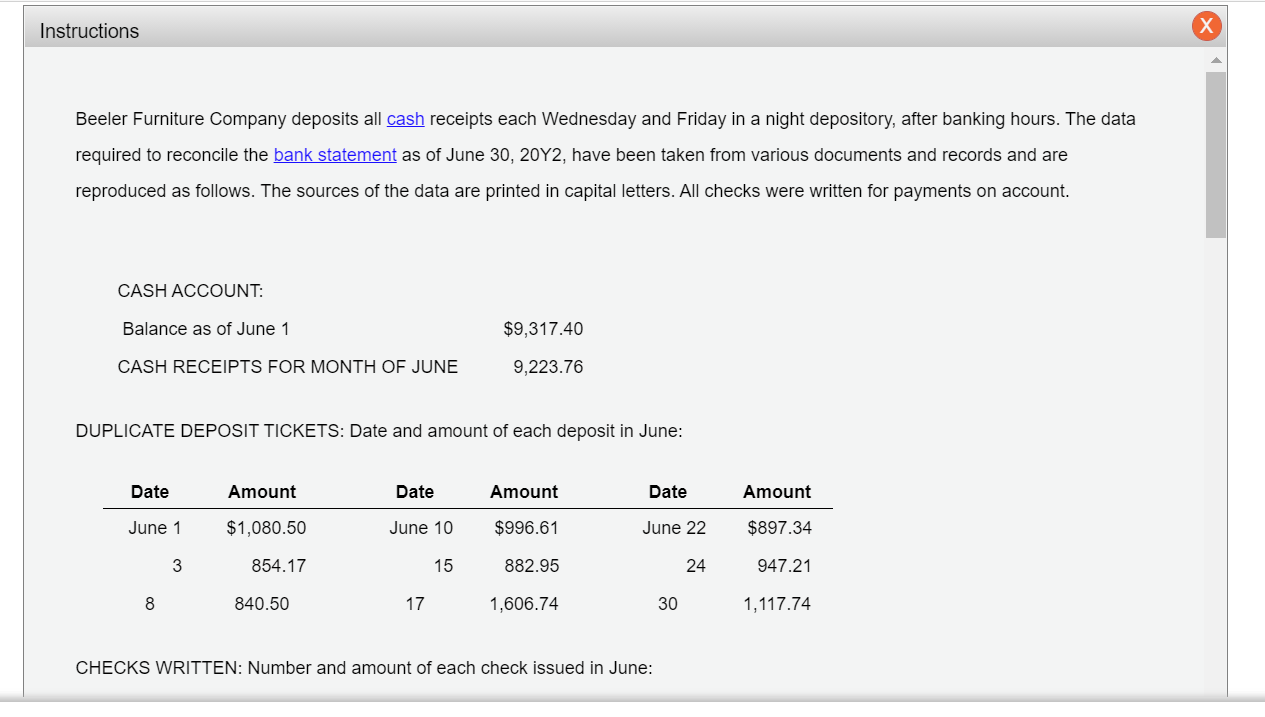Click the June 24 deposit amount 947.21
Viewport: 1265px width, 717px height.
(x=785, y=566)
